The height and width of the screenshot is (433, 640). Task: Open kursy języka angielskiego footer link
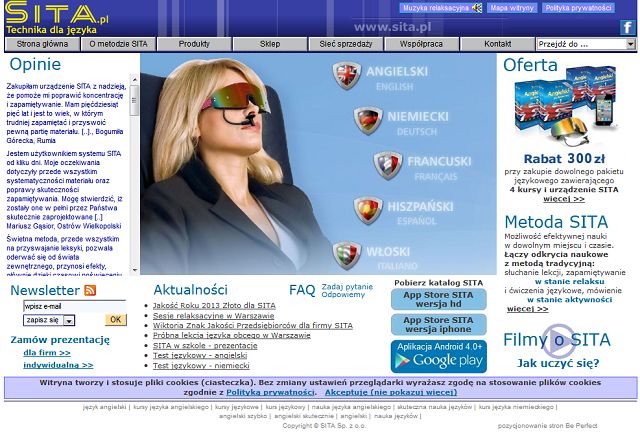(171, 407)
